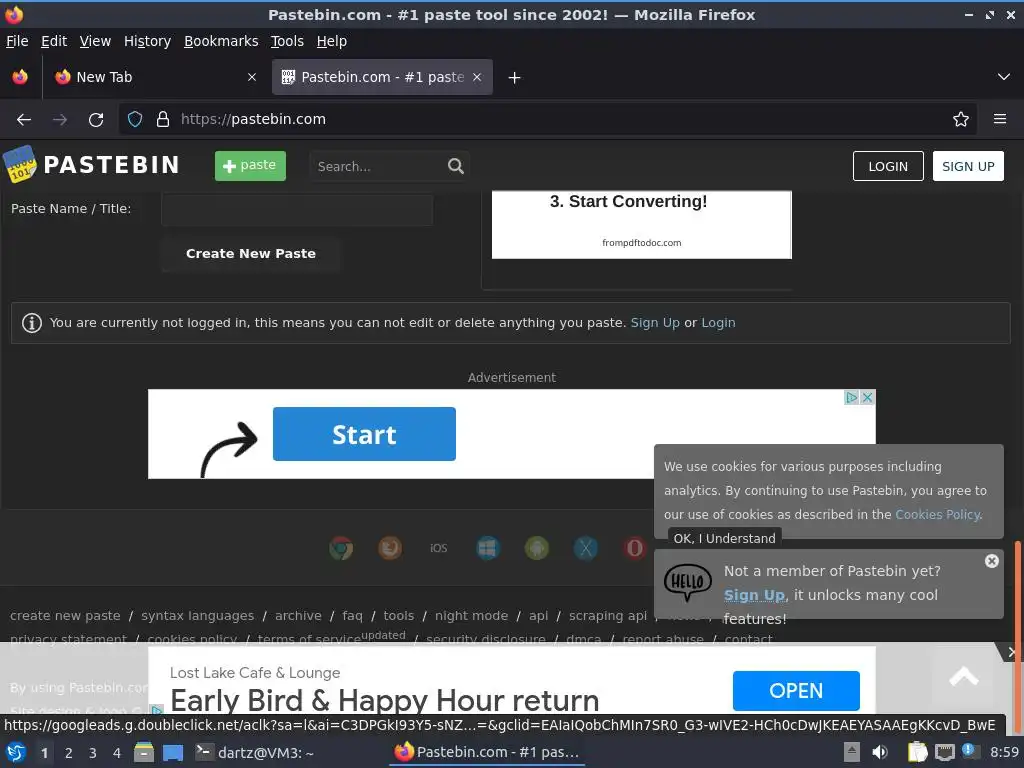Open the tracking protection shield icon
The height and width of the screenshot is (768, 1024).
(x=135, y=120)
